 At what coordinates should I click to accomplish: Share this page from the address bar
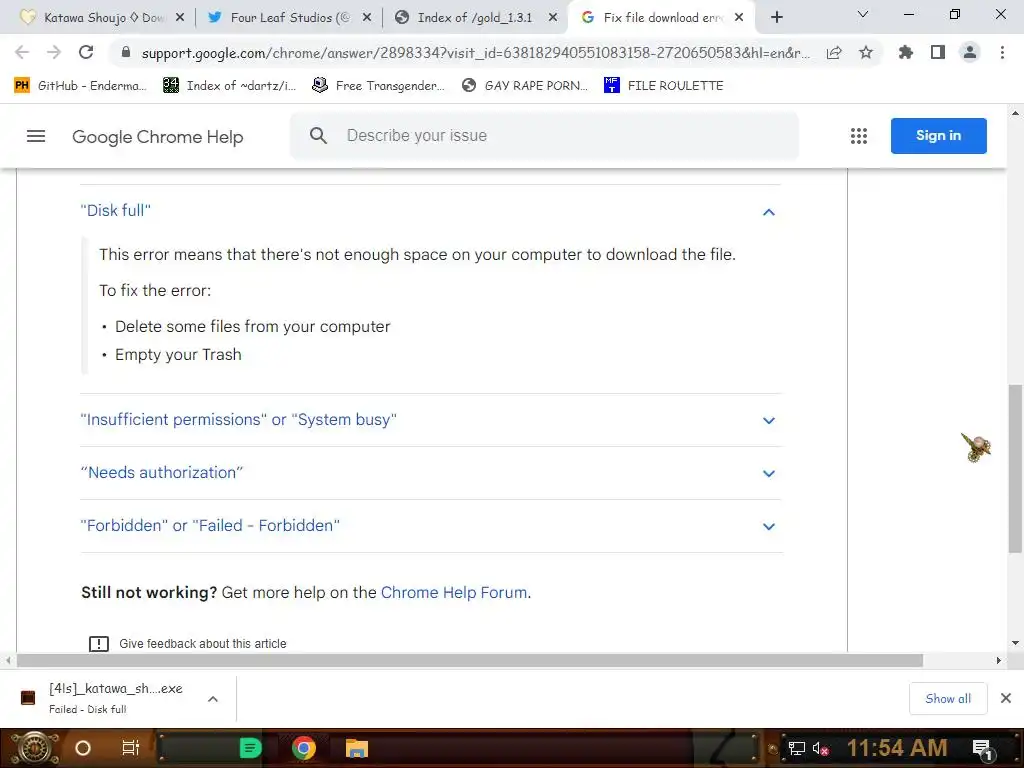(x=834, y=53)
